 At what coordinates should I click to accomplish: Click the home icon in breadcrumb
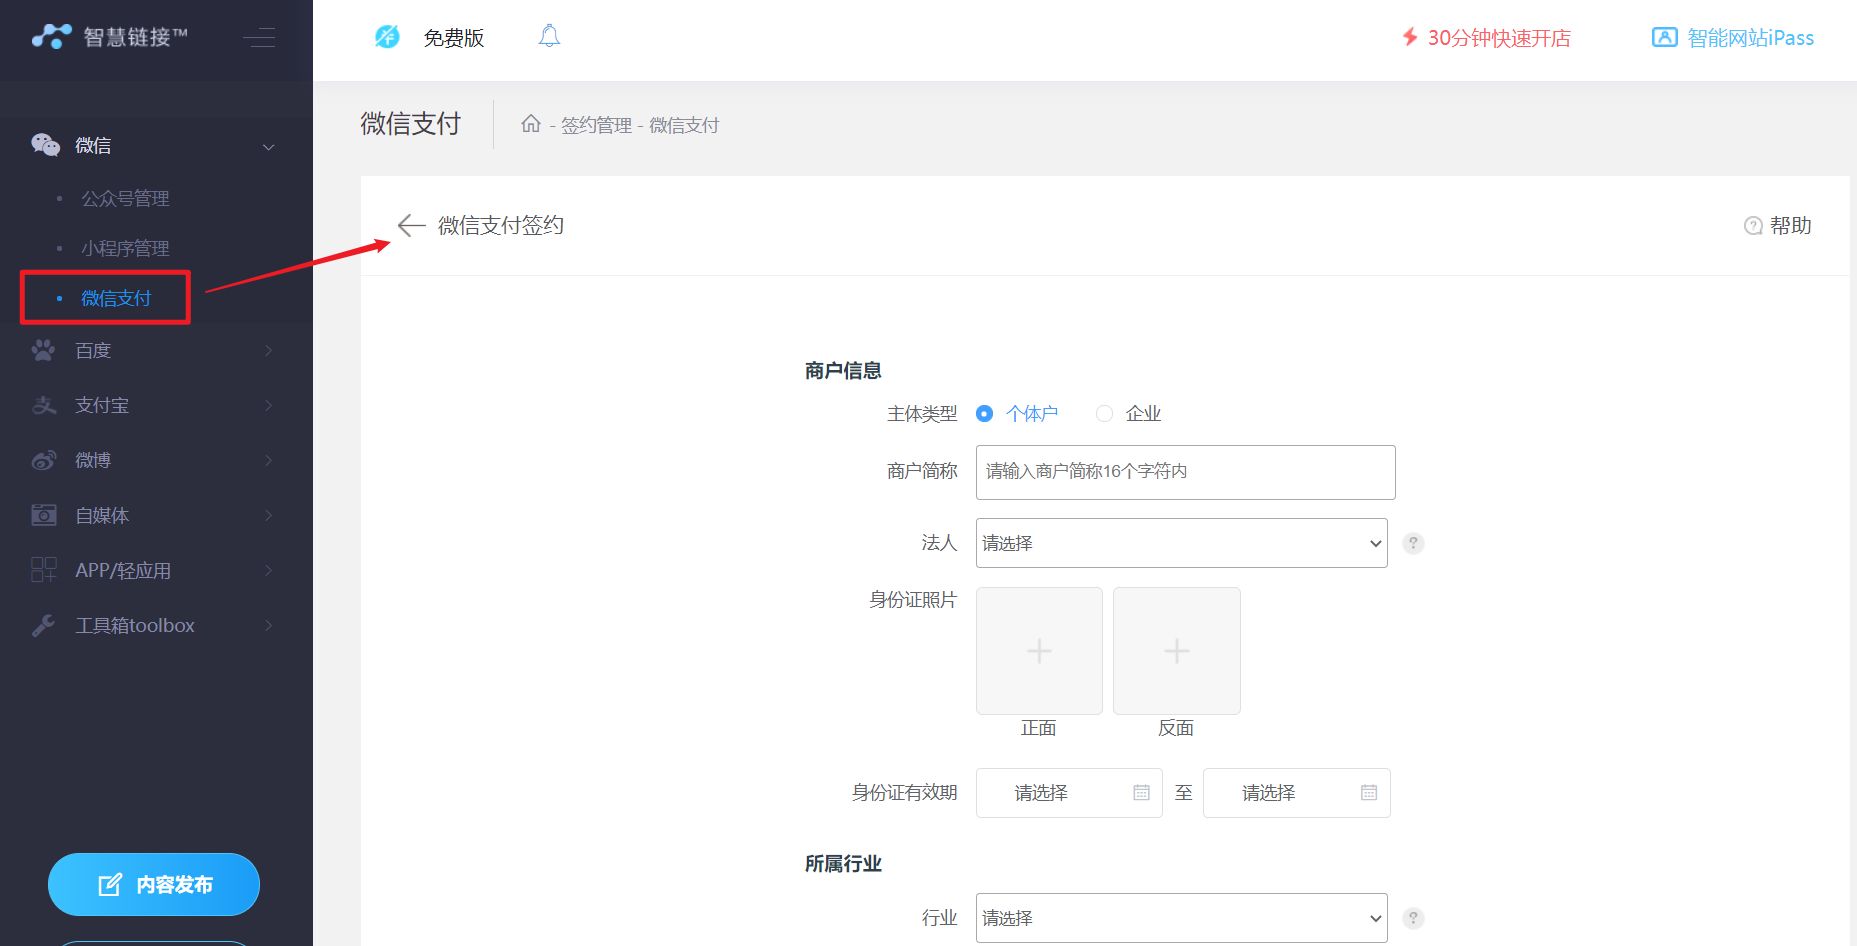pos(531,123)
